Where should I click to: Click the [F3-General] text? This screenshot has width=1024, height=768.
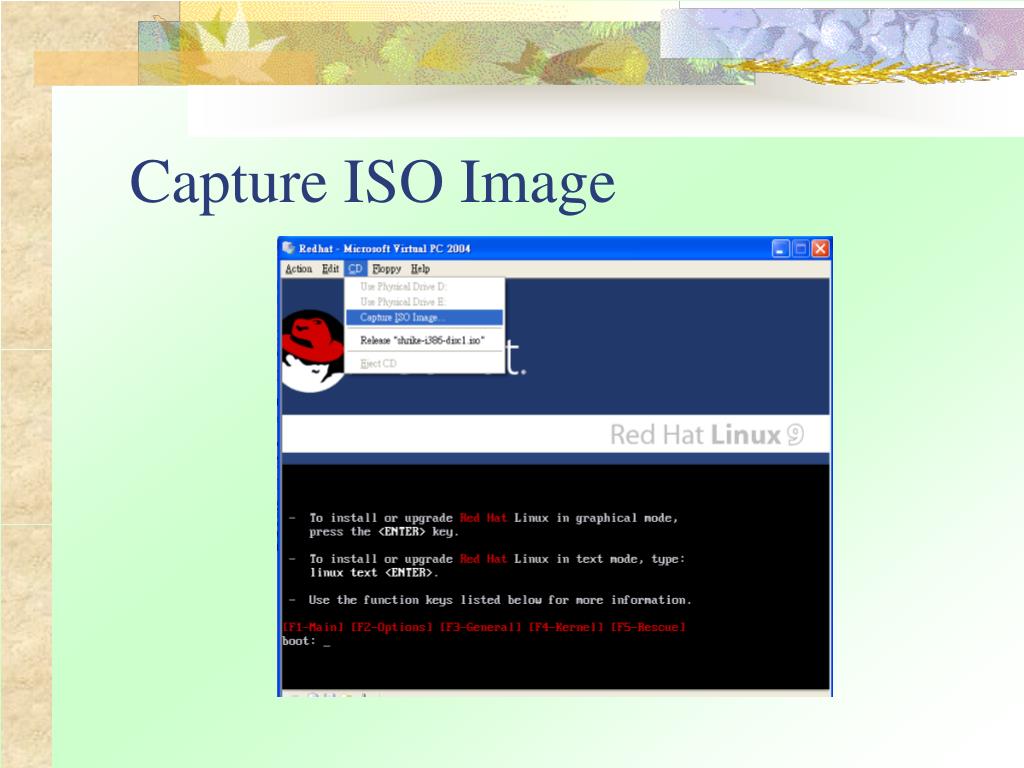(481, 628)
